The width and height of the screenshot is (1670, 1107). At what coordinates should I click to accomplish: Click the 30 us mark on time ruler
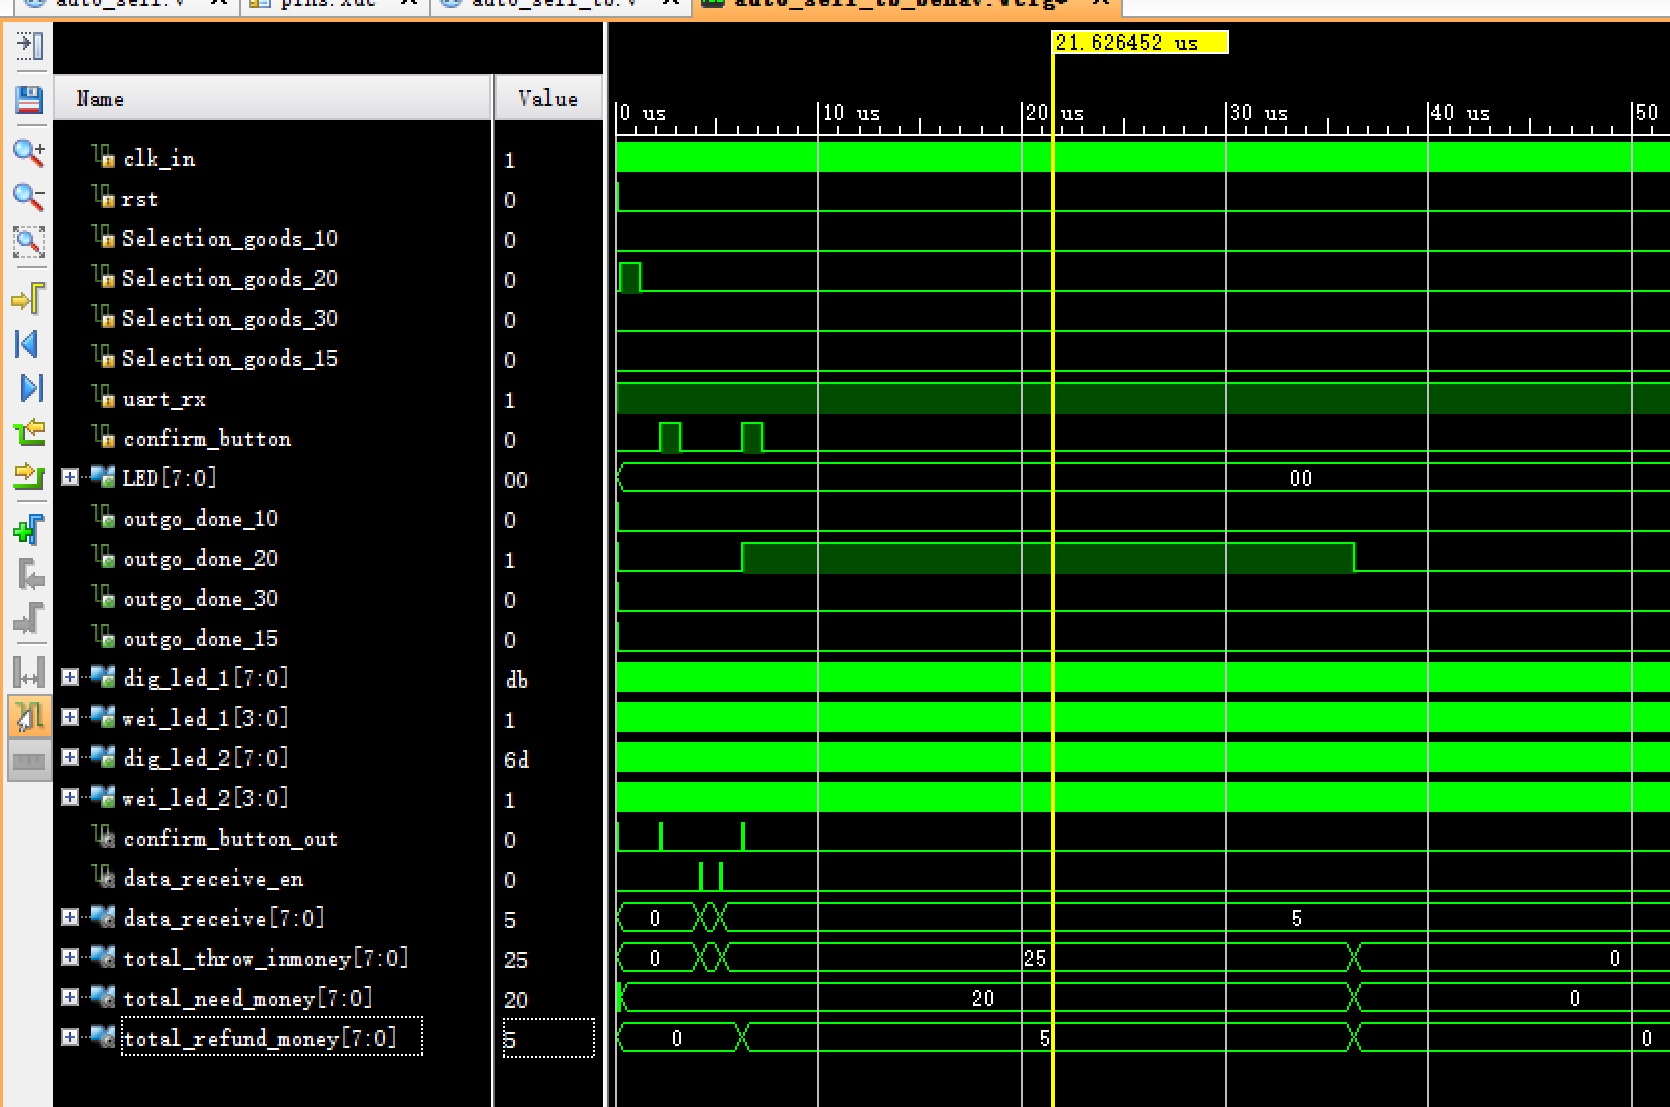pyautogui.click(x=1258, y=113)
